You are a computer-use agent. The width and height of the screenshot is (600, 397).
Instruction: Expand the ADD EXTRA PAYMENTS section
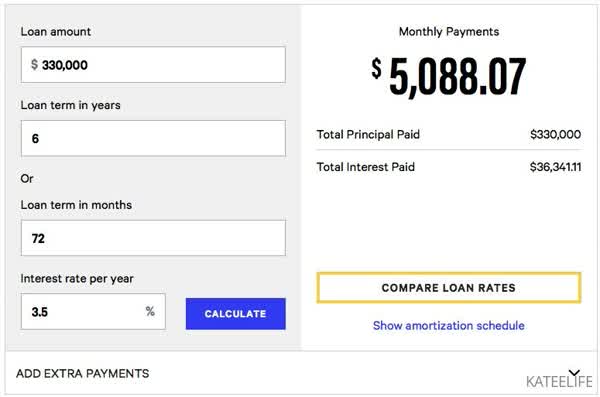point(83,373)
